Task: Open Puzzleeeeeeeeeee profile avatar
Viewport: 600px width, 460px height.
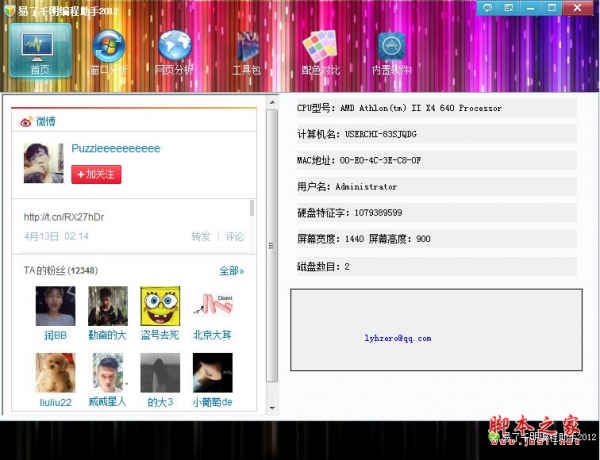Action: 44,163
